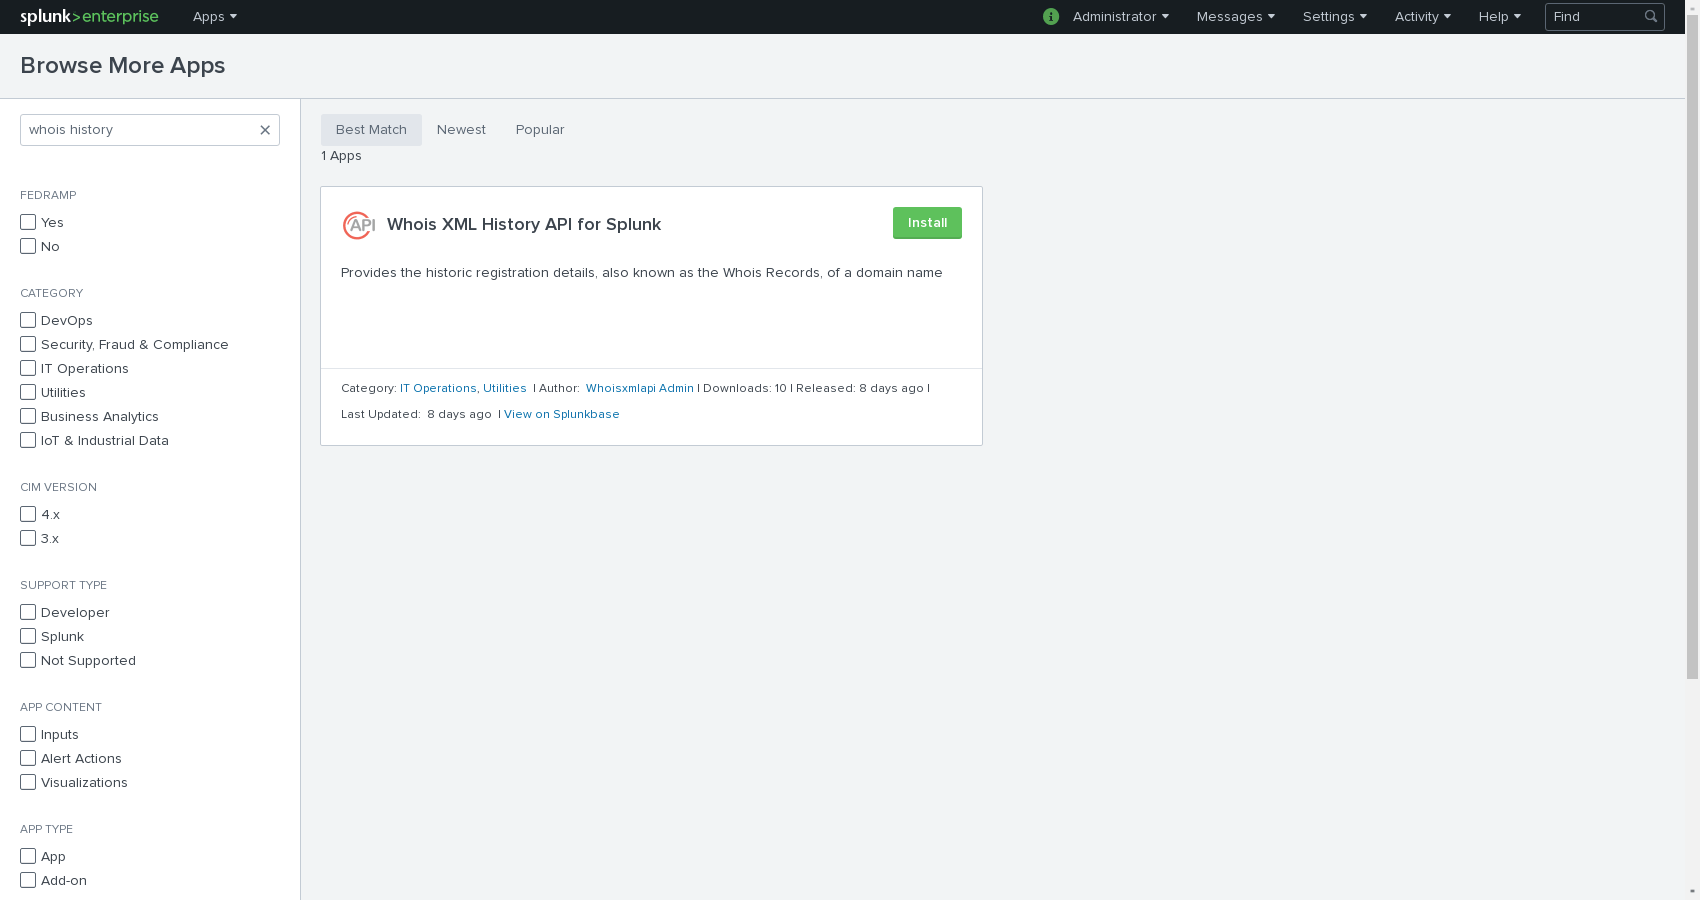Click the 'Browse More Apps' heading
The width and height of the screenshot is (1700, 900).
pyautogui.click(x=123, y=66)
